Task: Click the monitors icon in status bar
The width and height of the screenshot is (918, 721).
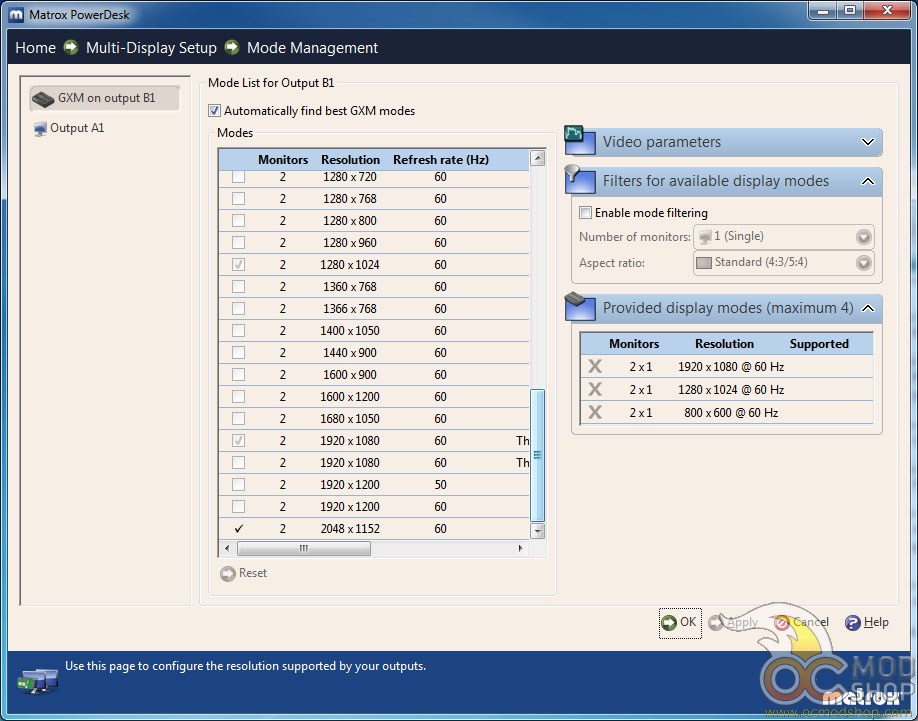Action: pyautogui.click(x=37, y=681)
